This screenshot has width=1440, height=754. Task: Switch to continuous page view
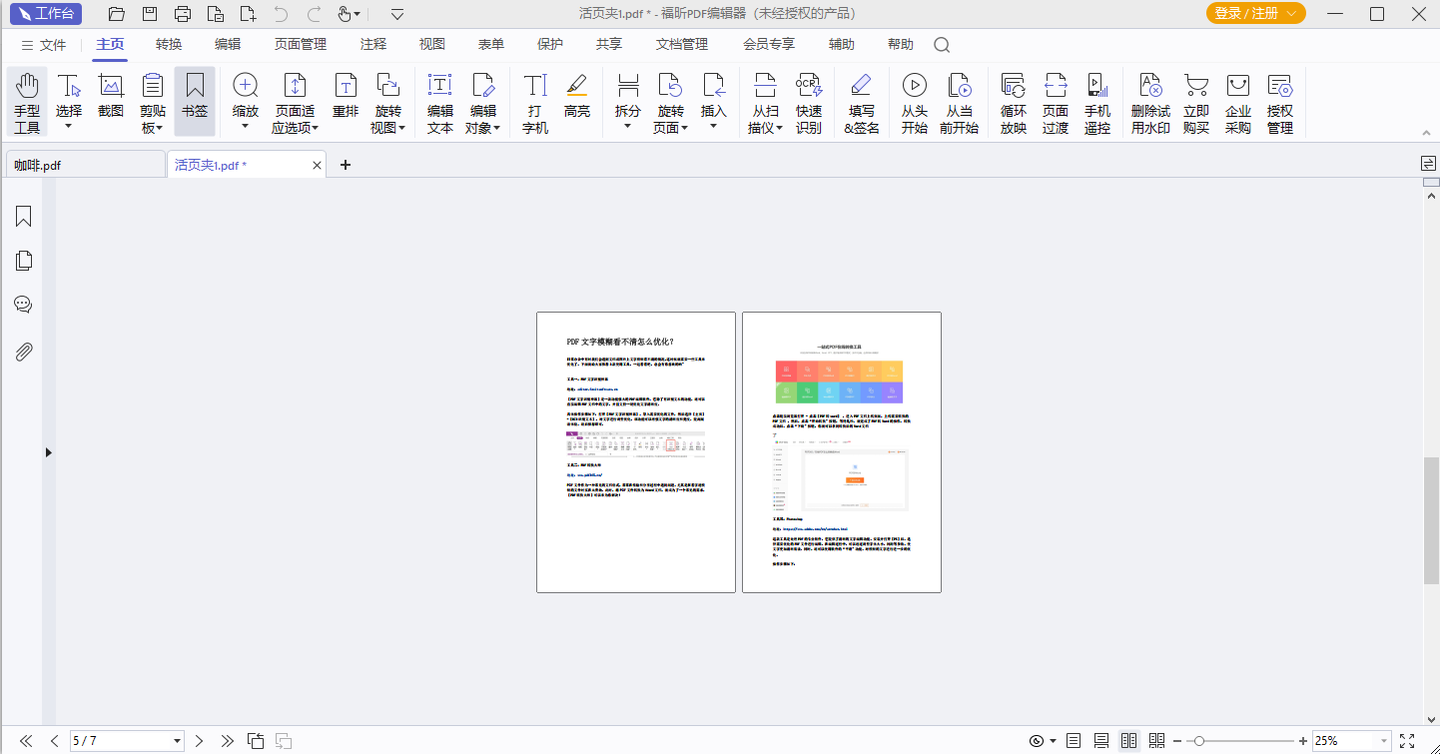tap(1101, 741)
